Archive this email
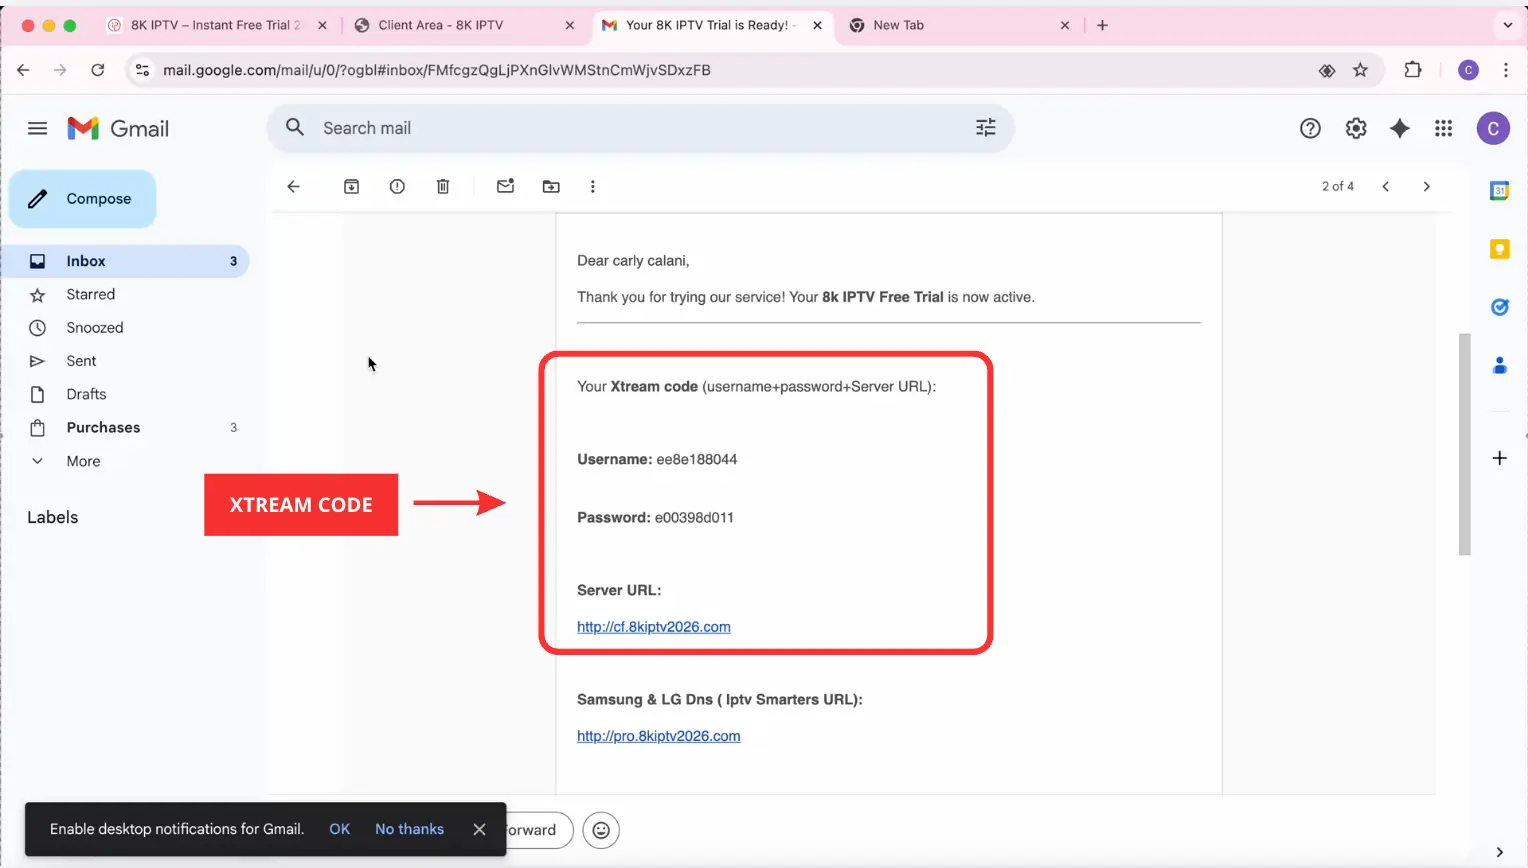The height and width of the screenshot is (868, 1528). coord(351,186)
